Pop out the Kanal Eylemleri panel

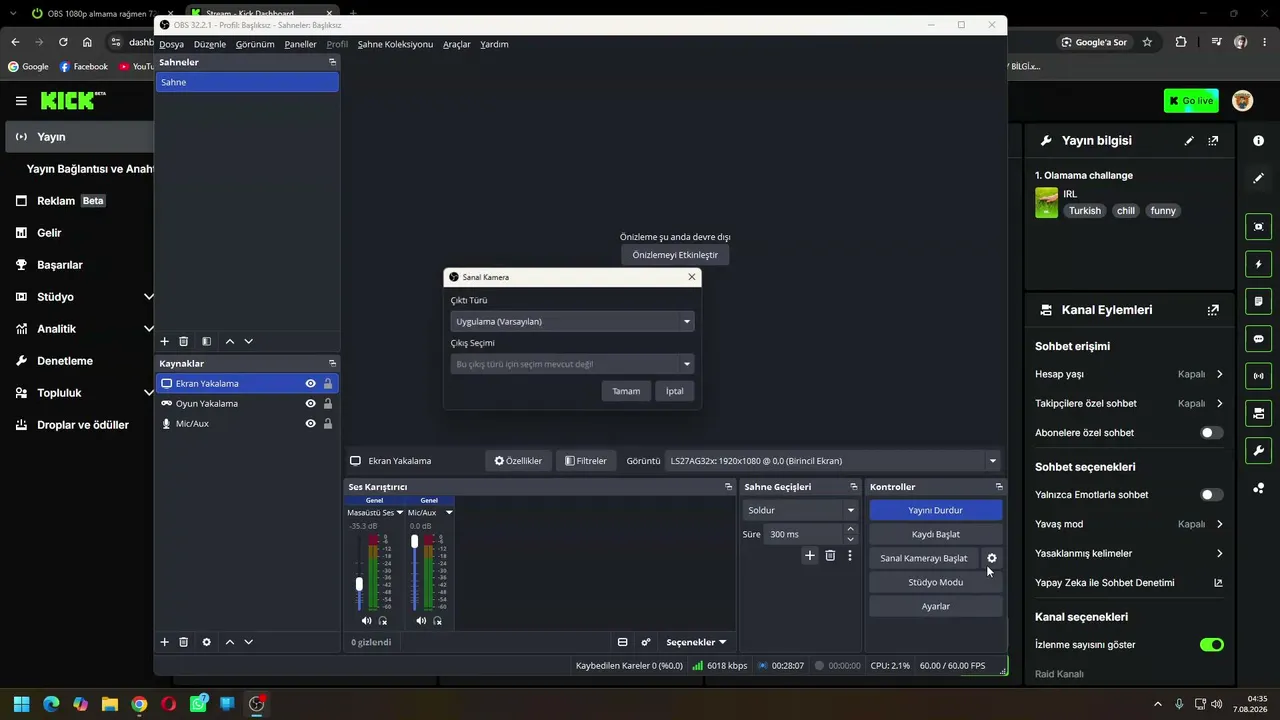tap(1213, 310)
